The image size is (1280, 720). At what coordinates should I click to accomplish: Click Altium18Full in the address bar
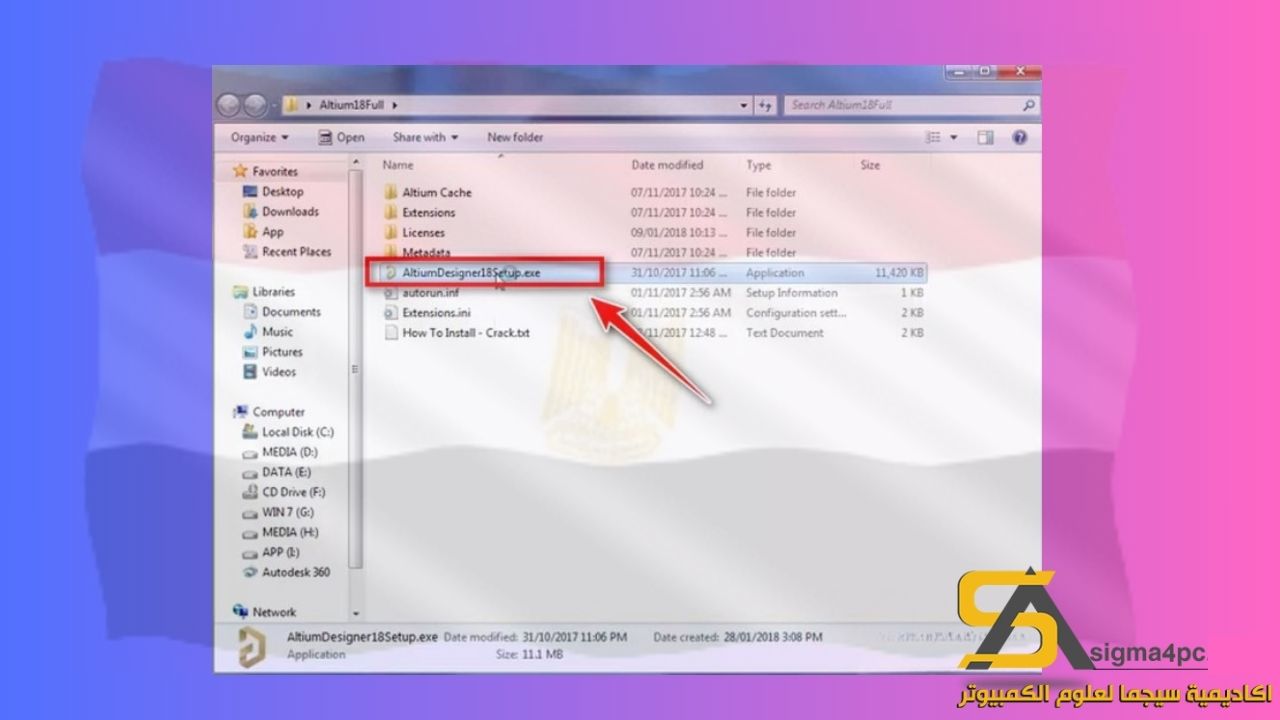(x=351, y=104)
